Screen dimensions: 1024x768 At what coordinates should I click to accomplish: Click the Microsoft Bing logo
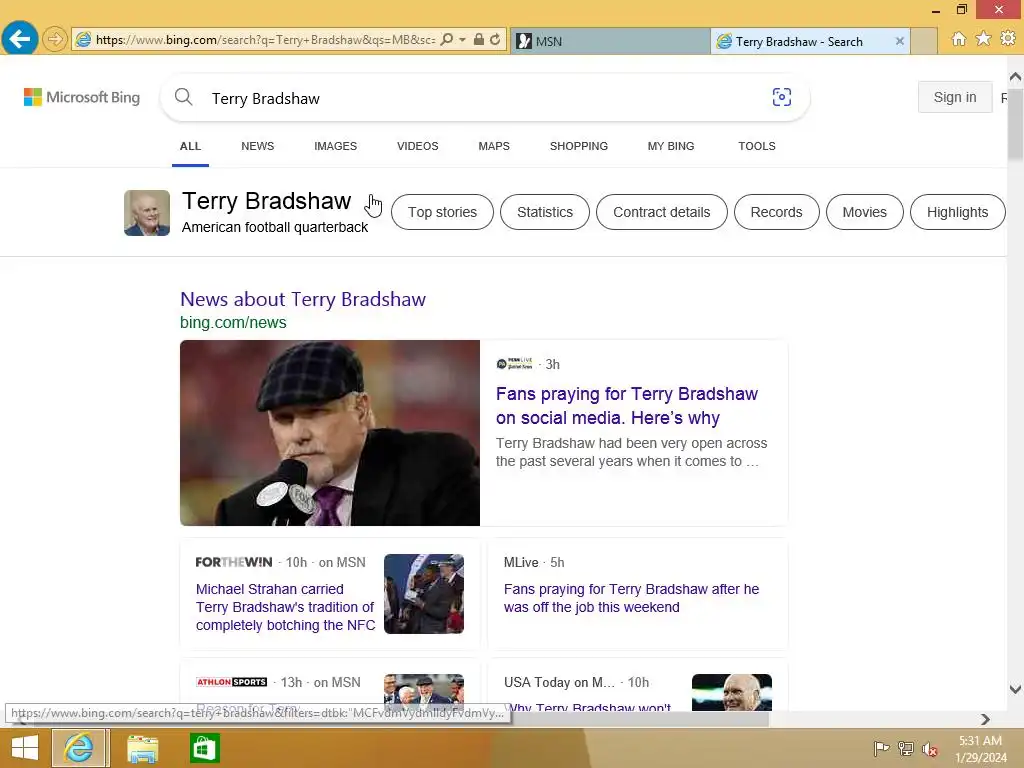coord(82,97)
